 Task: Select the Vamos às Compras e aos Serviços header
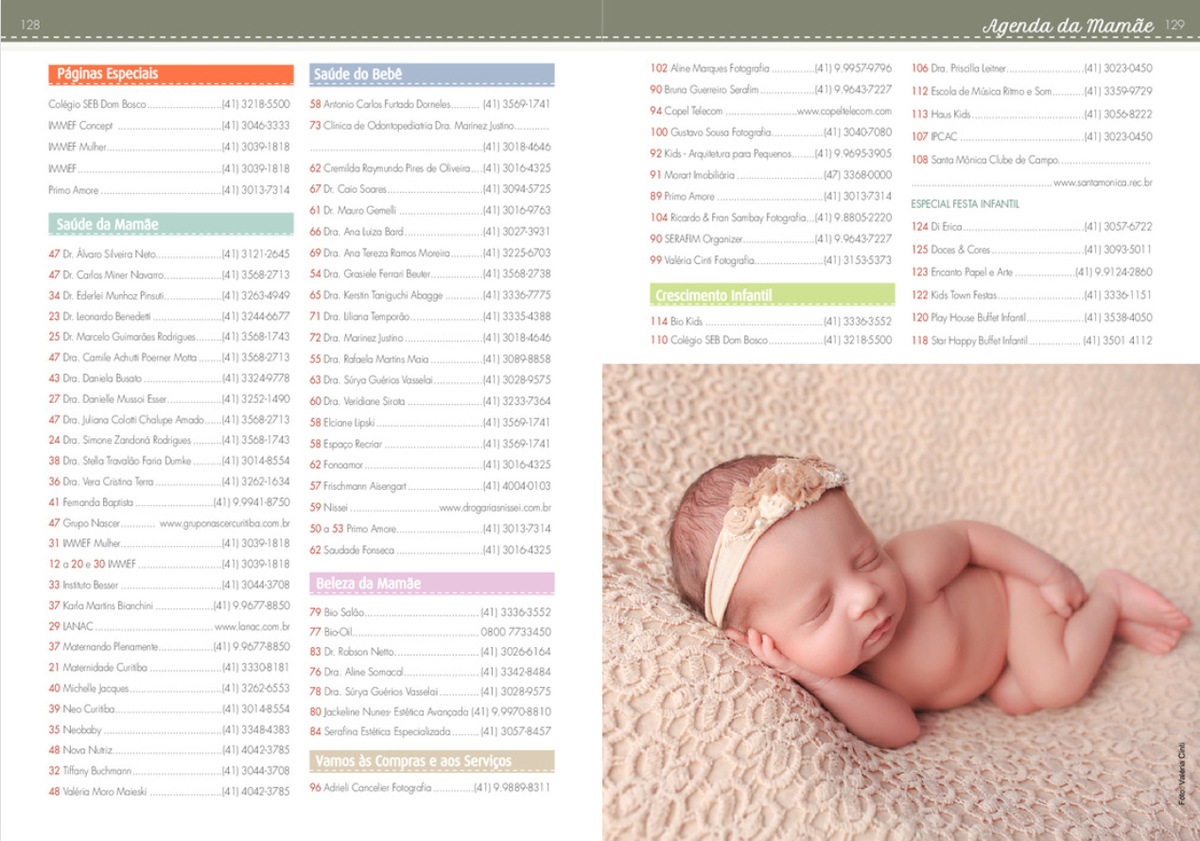(x=432, y=762)
